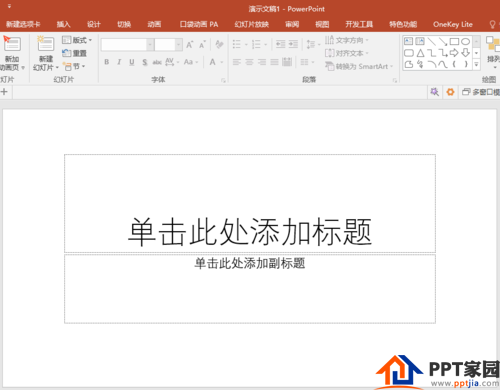Screen dimensions: 500x390
Task: Click the title placeholder 单击此处添加标题
Action: click(250, 232)
